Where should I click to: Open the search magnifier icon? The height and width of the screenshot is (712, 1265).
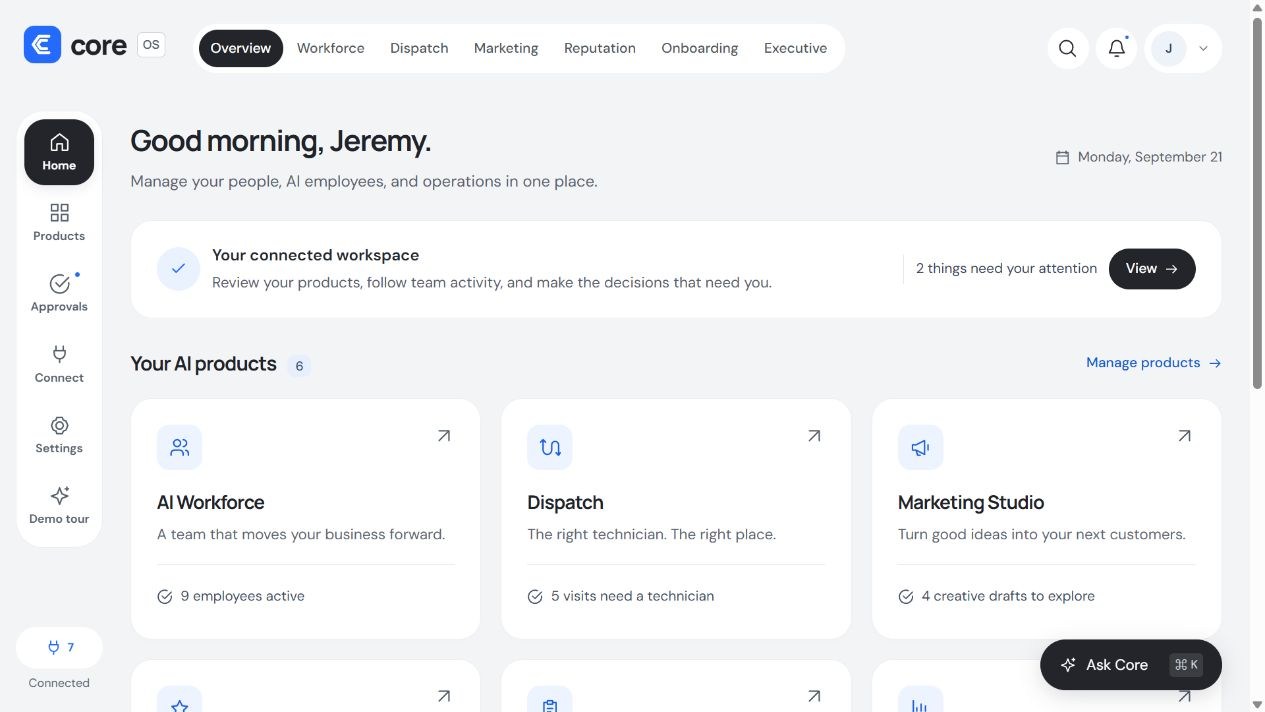click(x=1068, y=48)
